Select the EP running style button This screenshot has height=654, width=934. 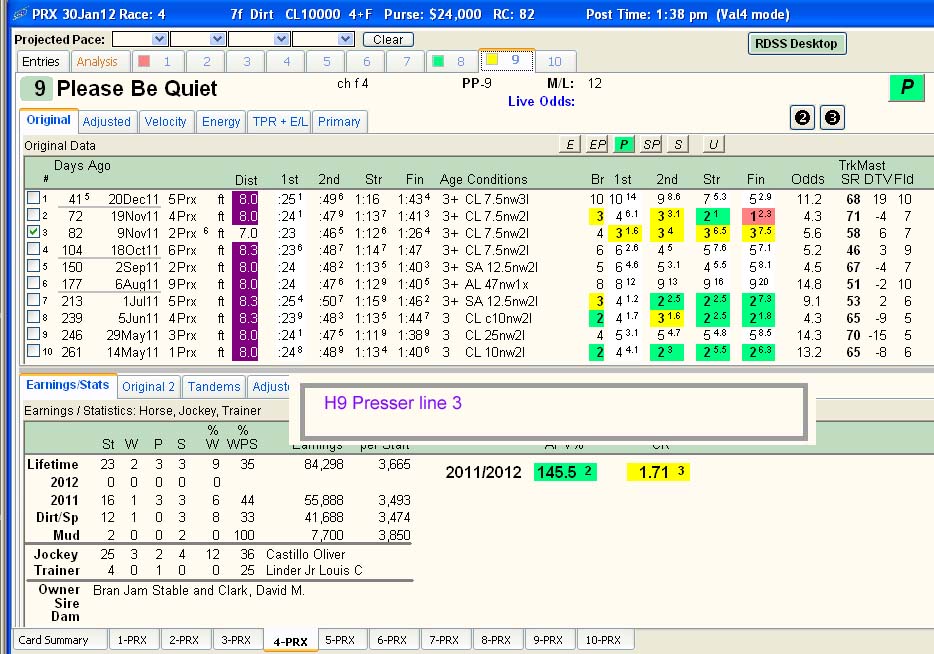[597, 144]
